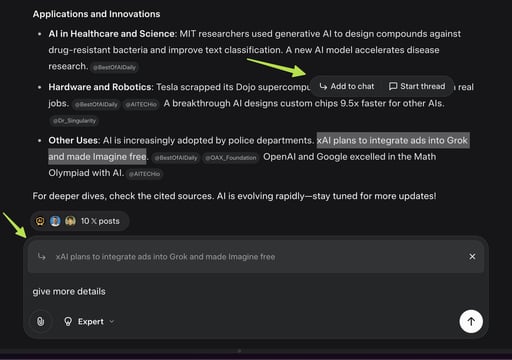Viewport: 512px width, 360px height.
Task: Click the third avatar in the posts chip
Action: (70, 221)
